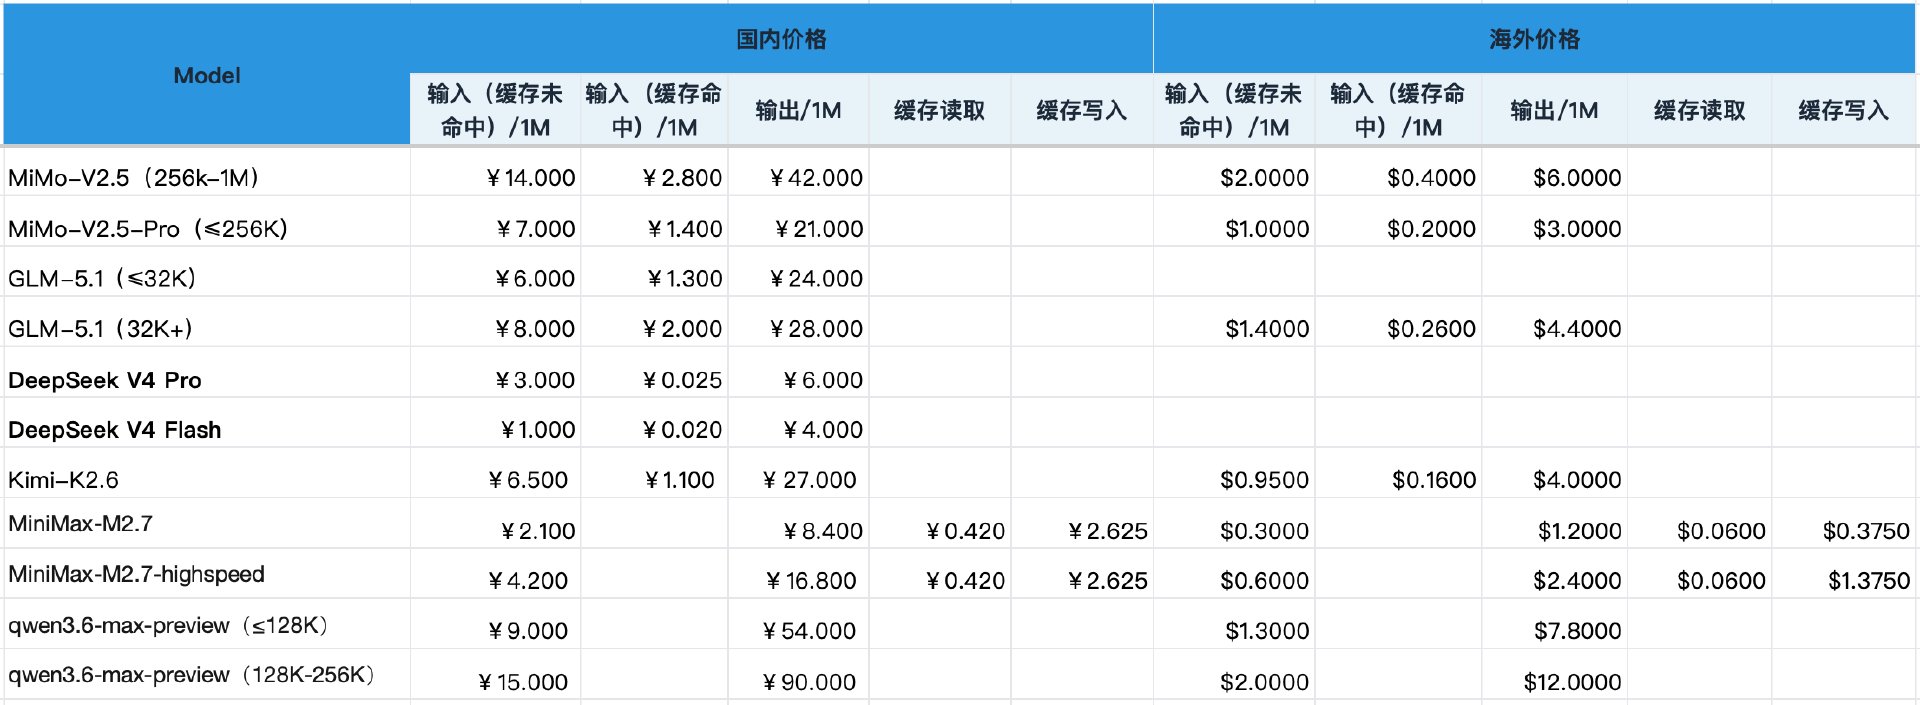Select the ¥14.000 input price cell
The image size is (1920, 705).
(x=530, y=178)
